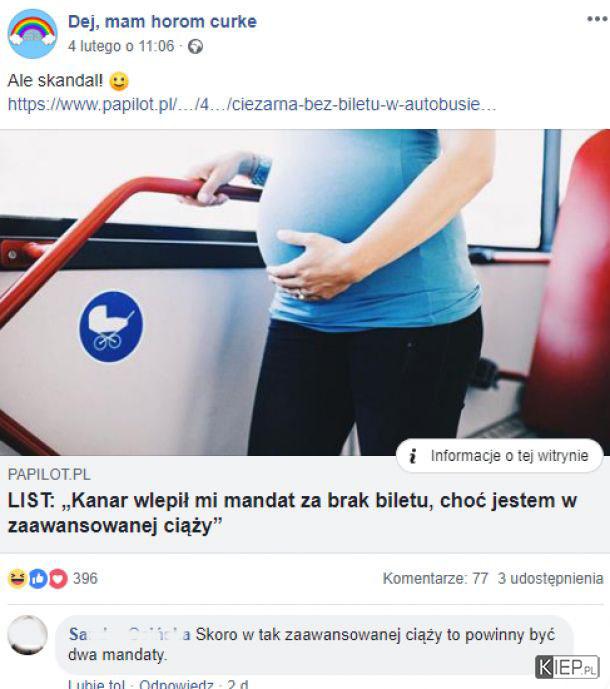Click the rainbow page profile picture
This screenshot has width=610, height=689.
(x=33, y=34)
